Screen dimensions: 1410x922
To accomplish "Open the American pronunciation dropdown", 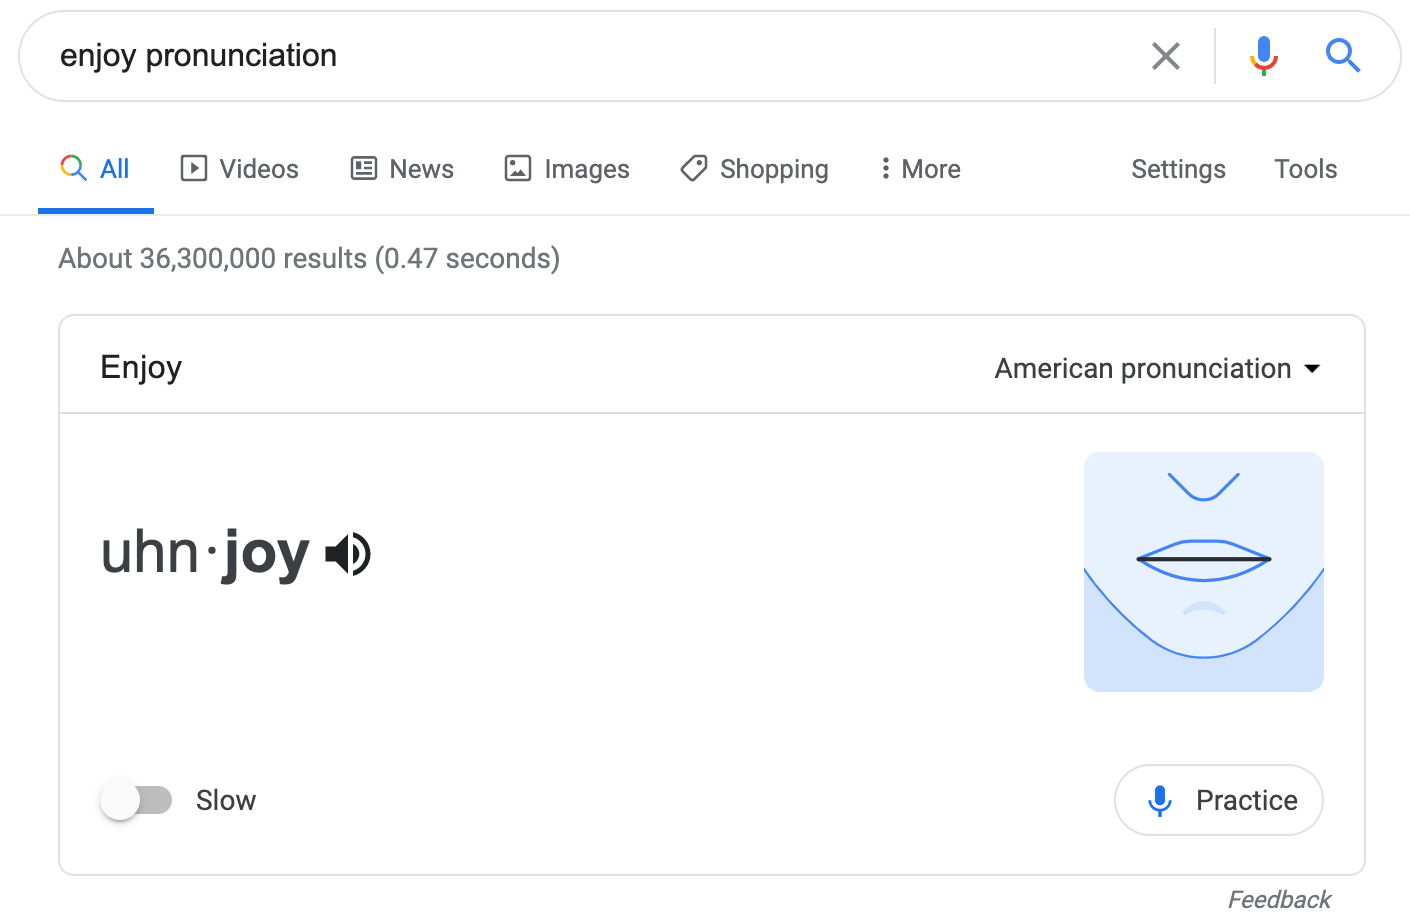I will pos(1142,369).
